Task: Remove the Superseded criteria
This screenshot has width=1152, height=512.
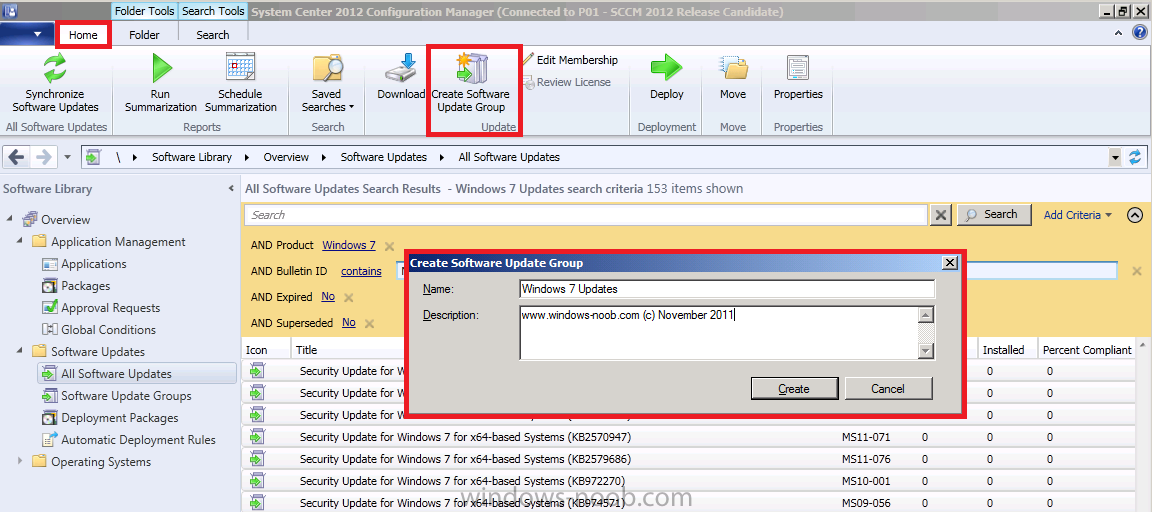Action: (x=370, y=323)
